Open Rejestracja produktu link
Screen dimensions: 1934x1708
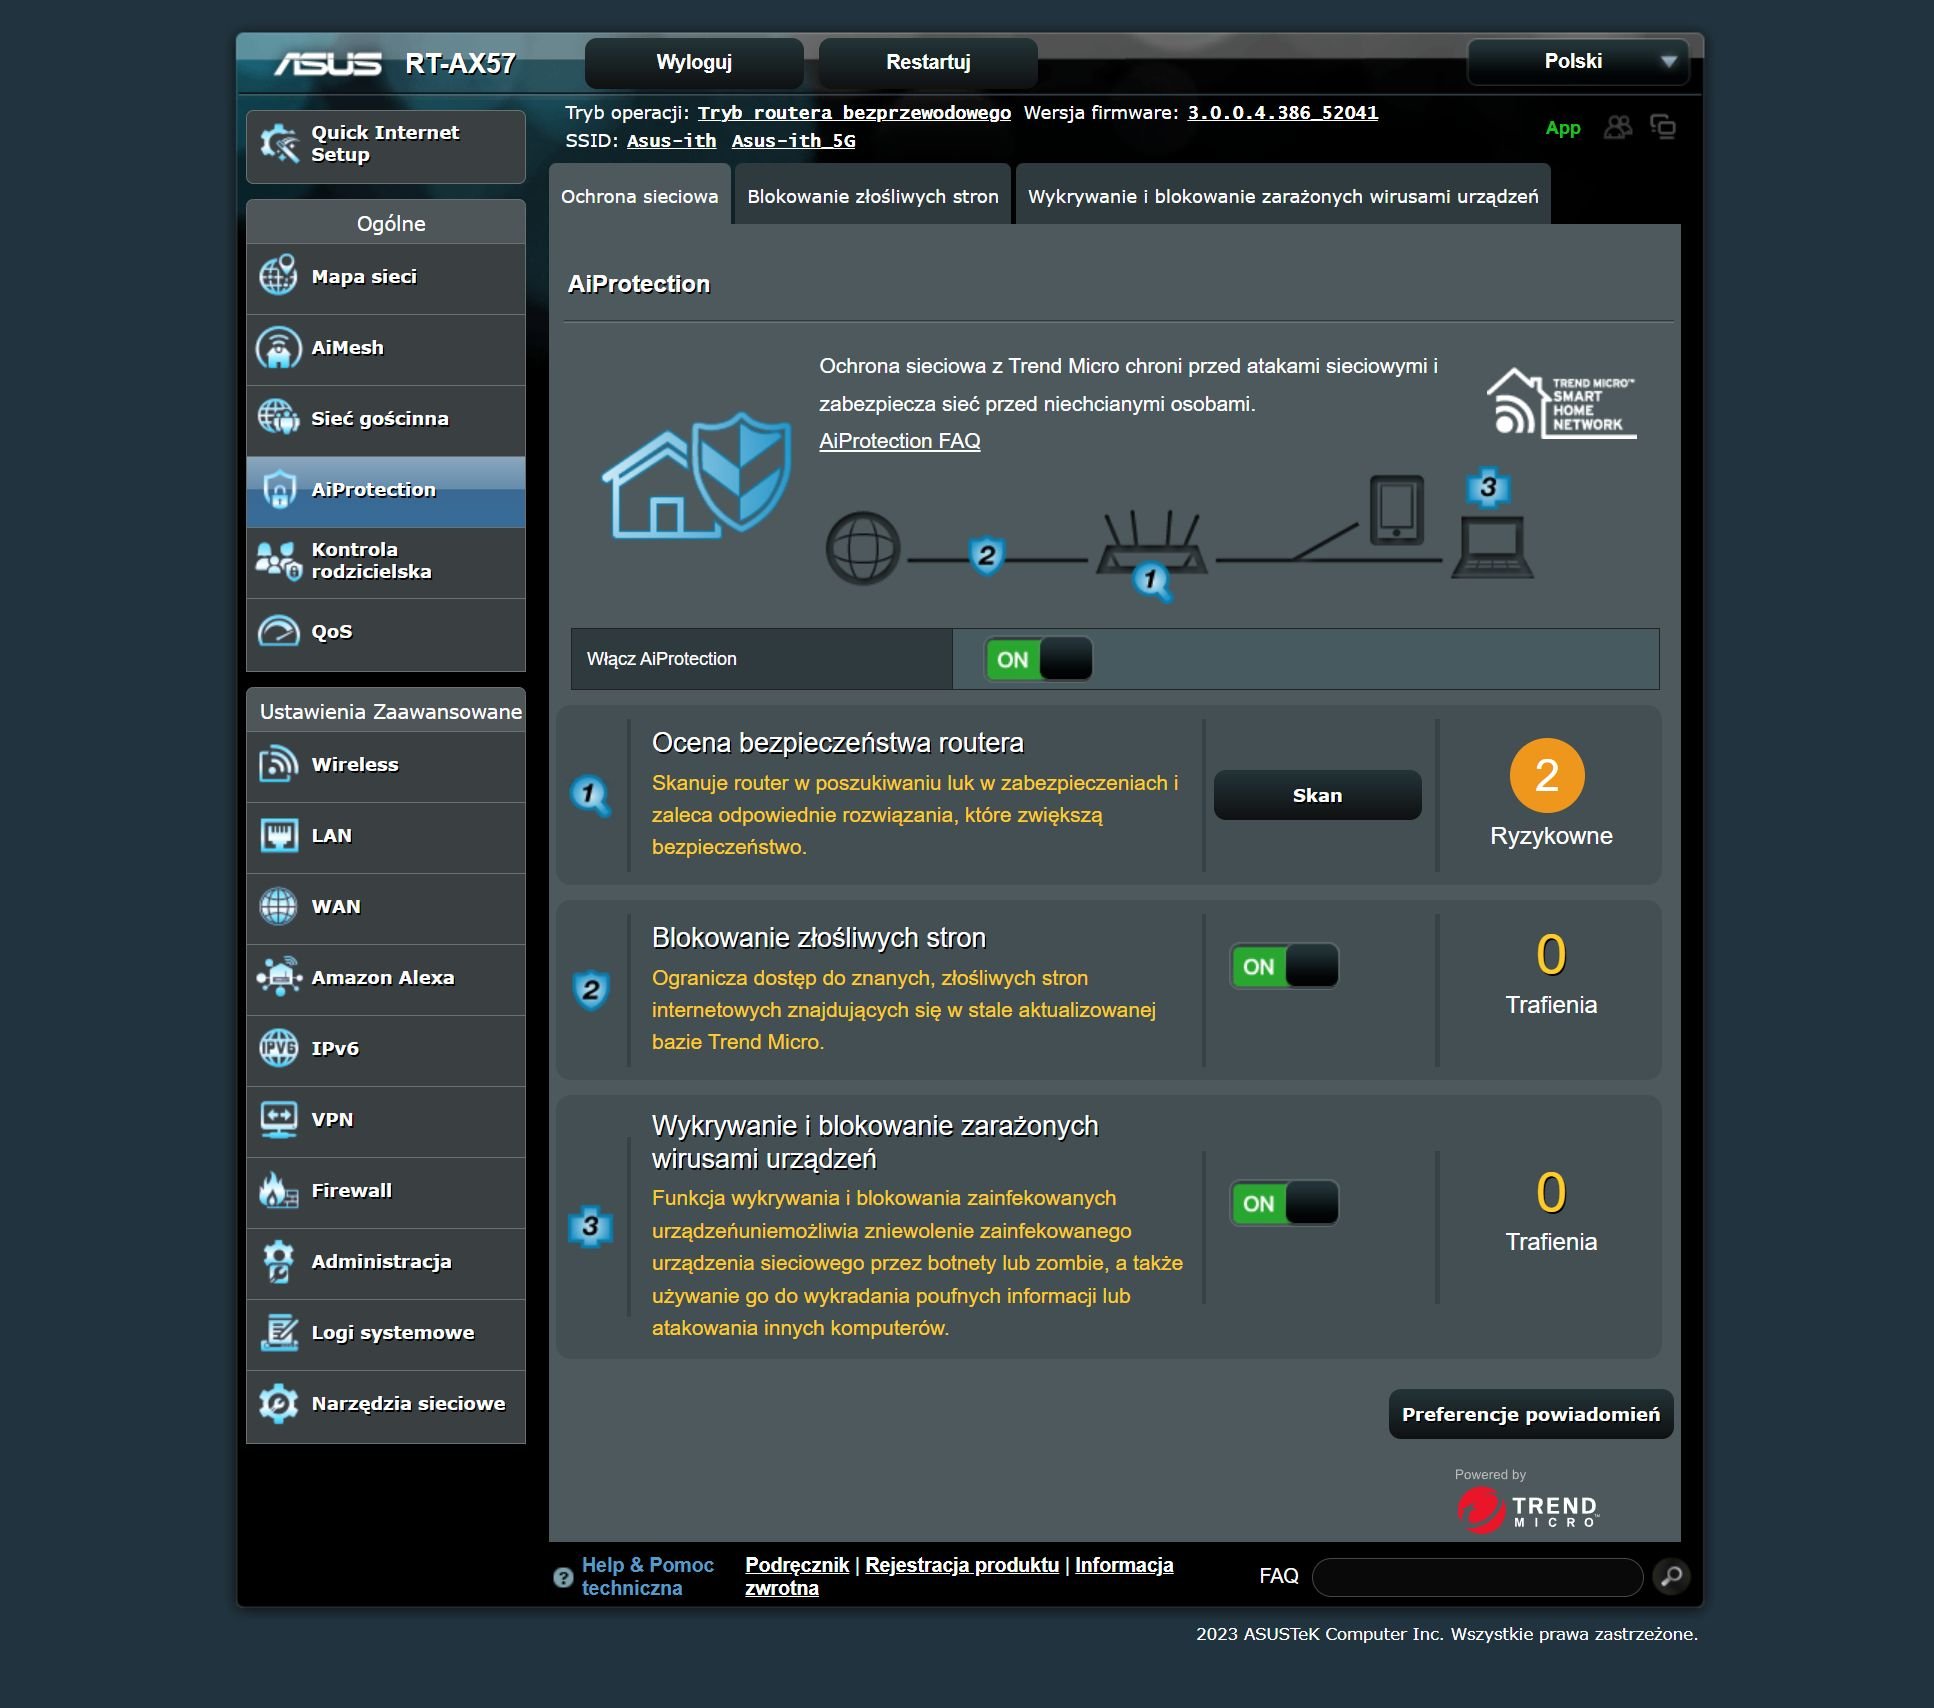[962, 1565]
